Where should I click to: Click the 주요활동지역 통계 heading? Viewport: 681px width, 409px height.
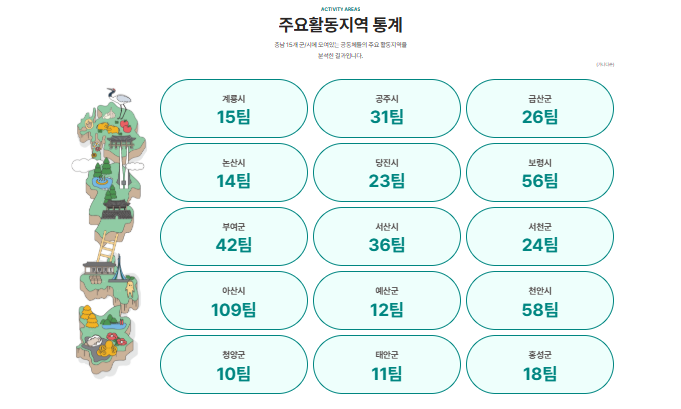pyautogui.click(x=340, y=25)
